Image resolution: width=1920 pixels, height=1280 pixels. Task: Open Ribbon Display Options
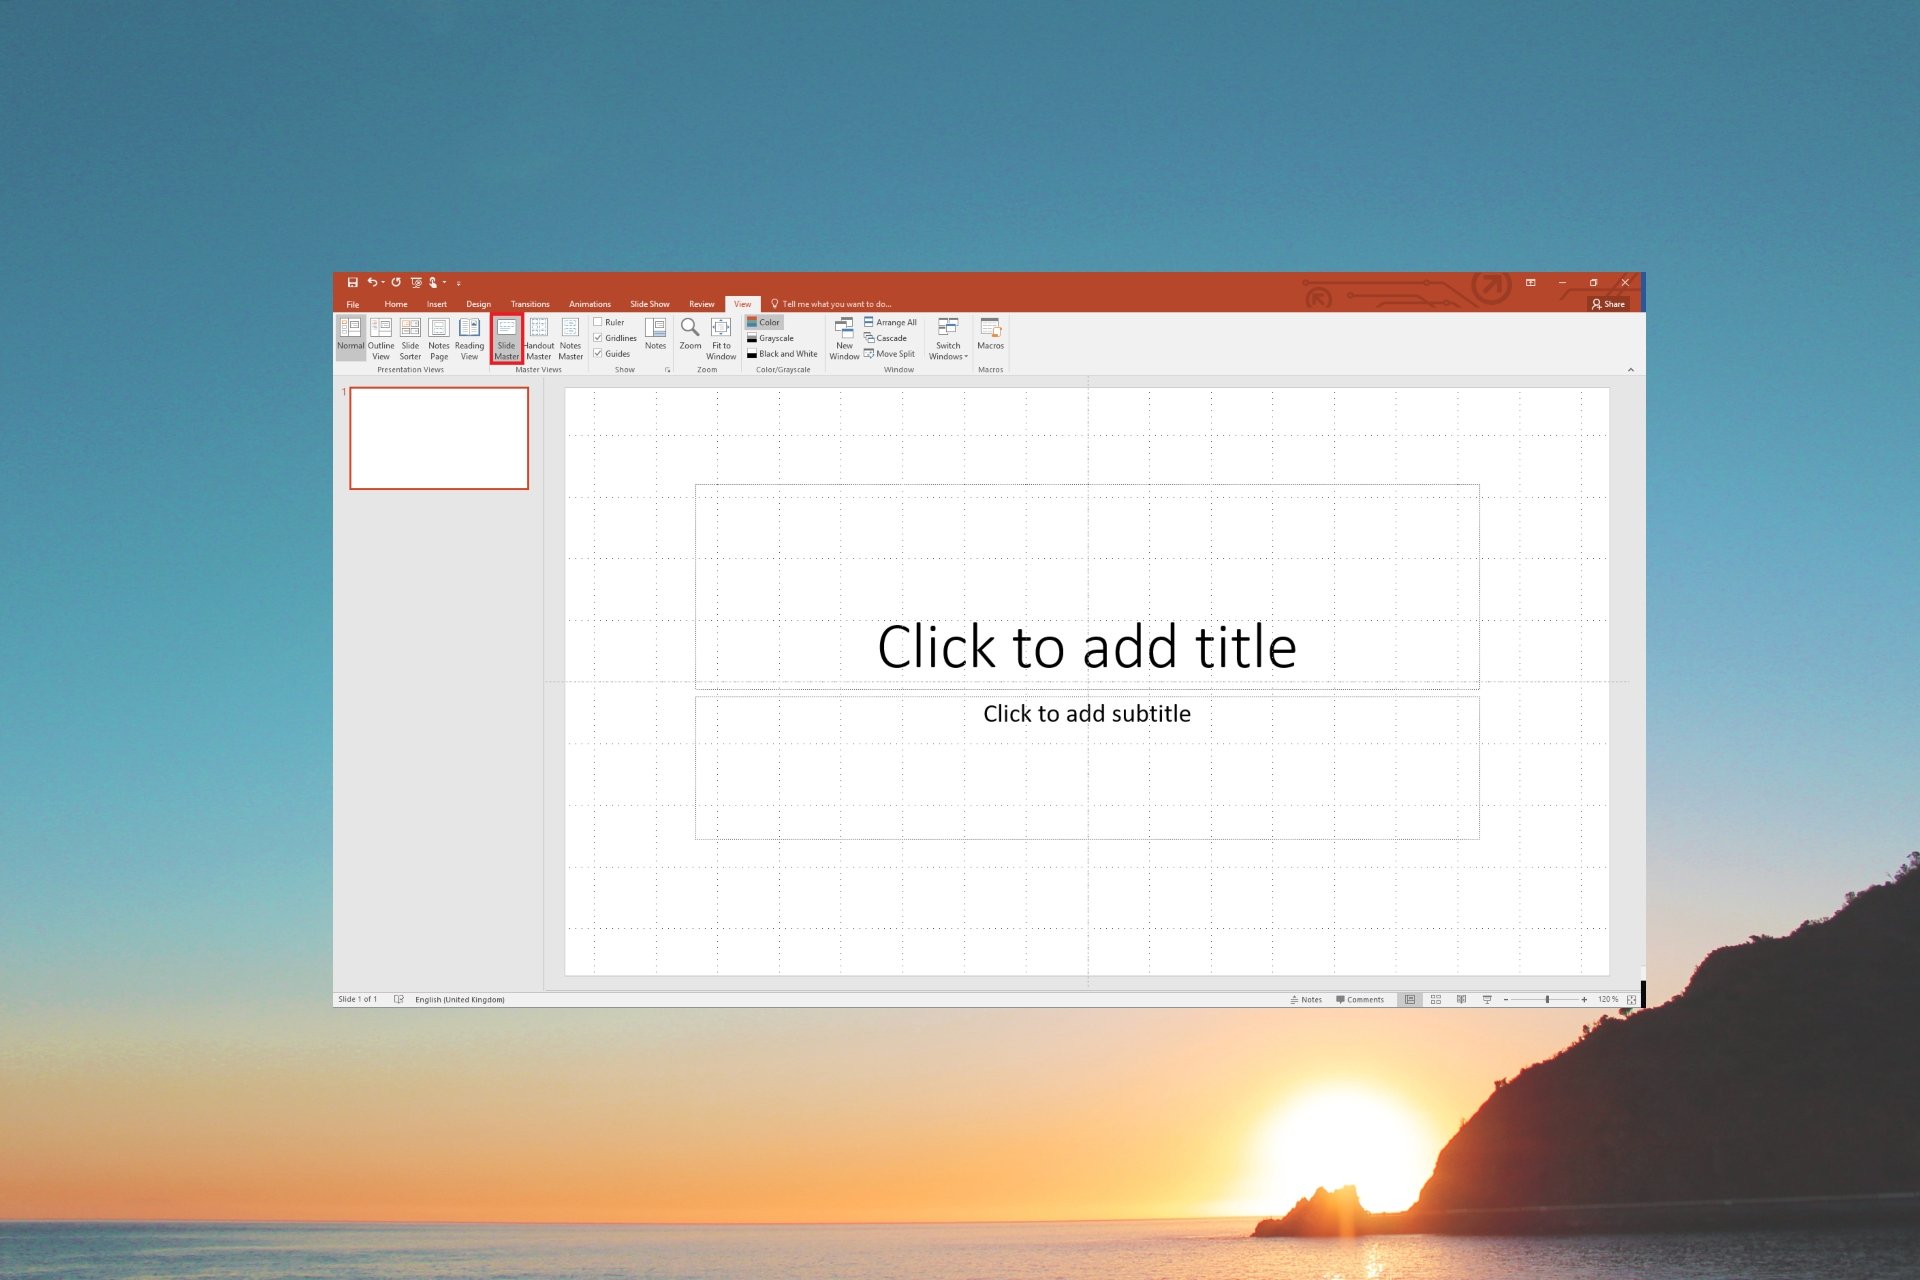tap(1531, 283)
